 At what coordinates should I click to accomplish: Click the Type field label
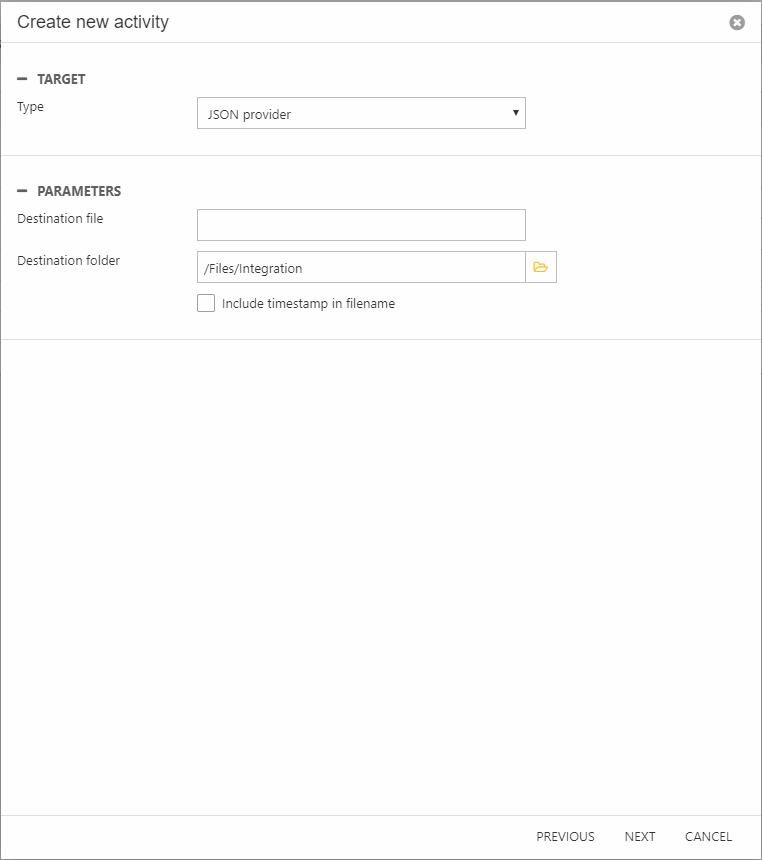(31, 107)
